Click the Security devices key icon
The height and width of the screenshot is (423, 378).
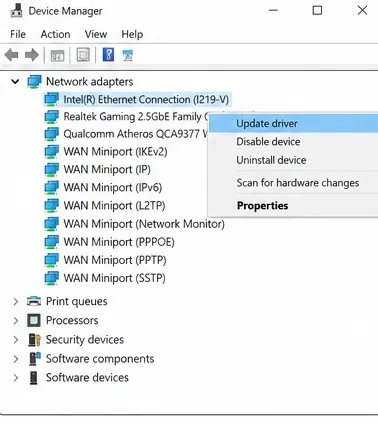coord(34,340)
